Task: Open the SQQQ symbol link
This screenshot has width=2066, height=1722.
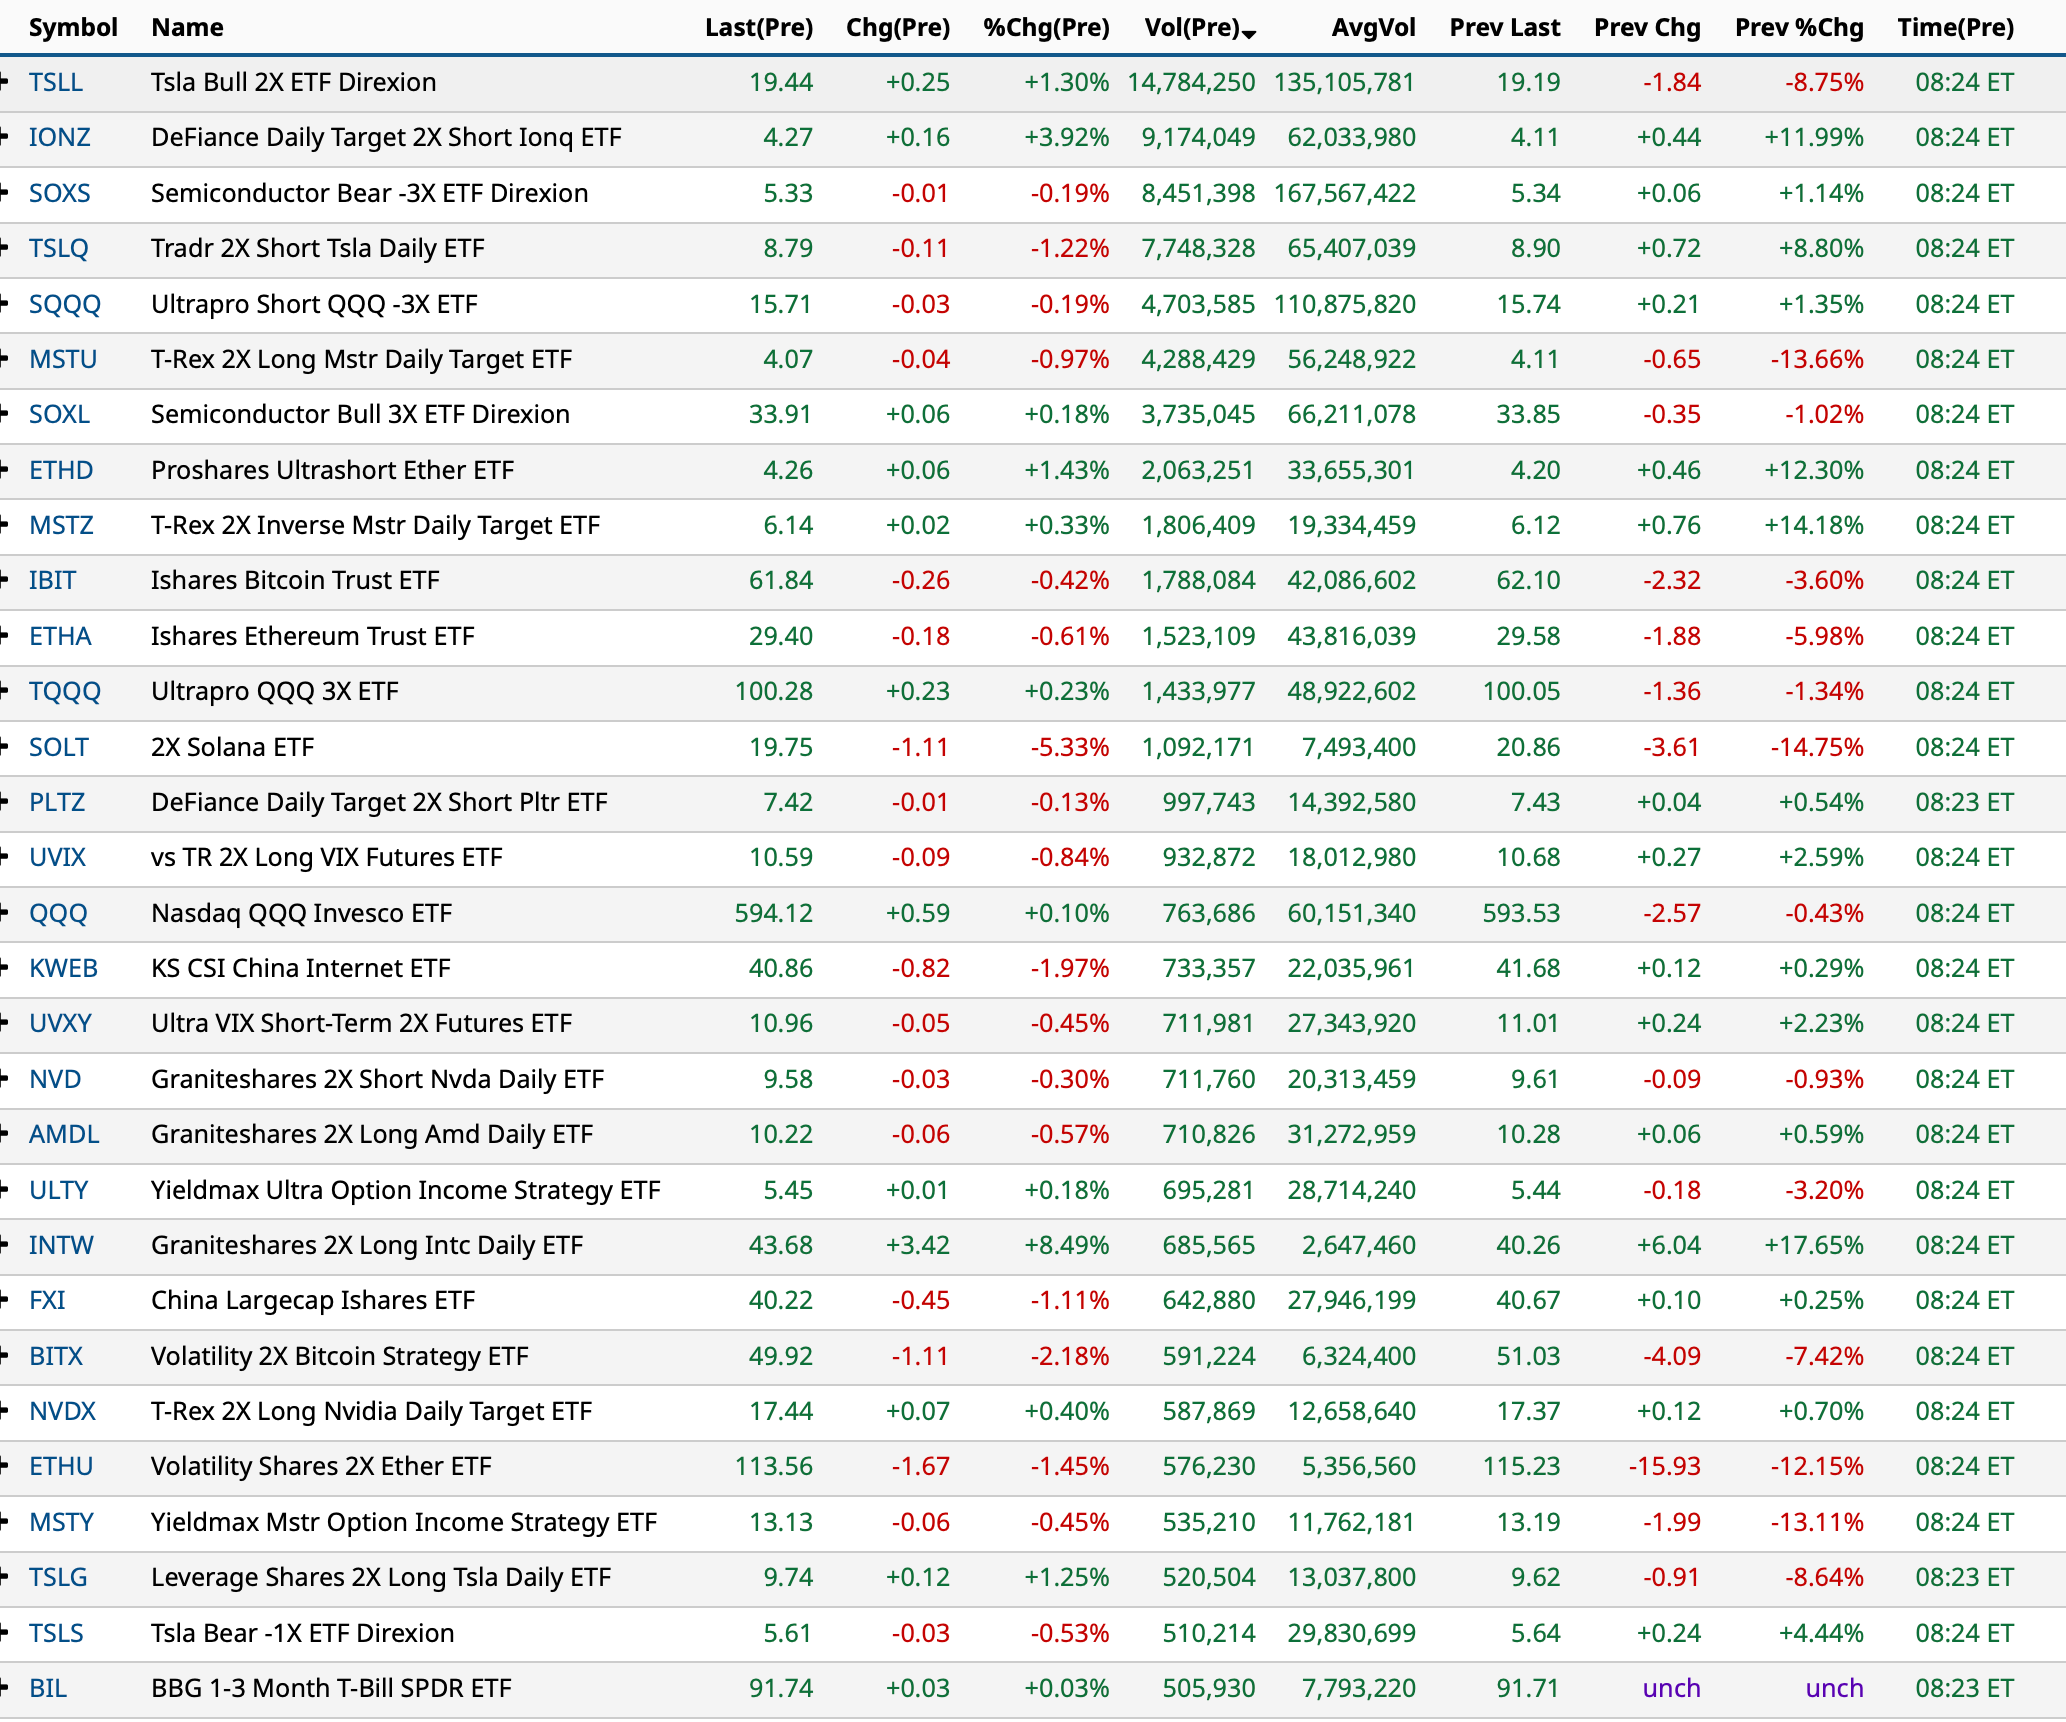Action: point(64,304)
